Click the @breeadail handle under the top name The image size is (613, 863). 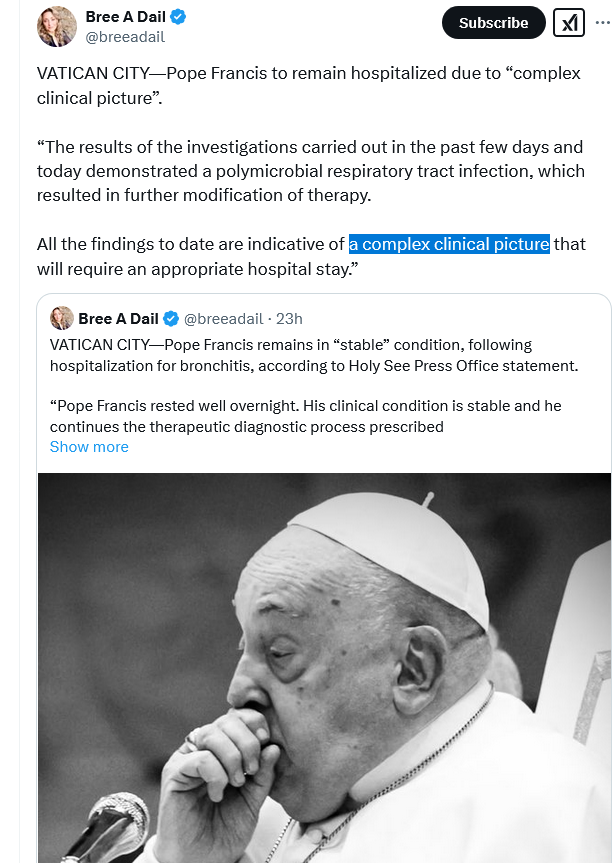pos(125,37)
